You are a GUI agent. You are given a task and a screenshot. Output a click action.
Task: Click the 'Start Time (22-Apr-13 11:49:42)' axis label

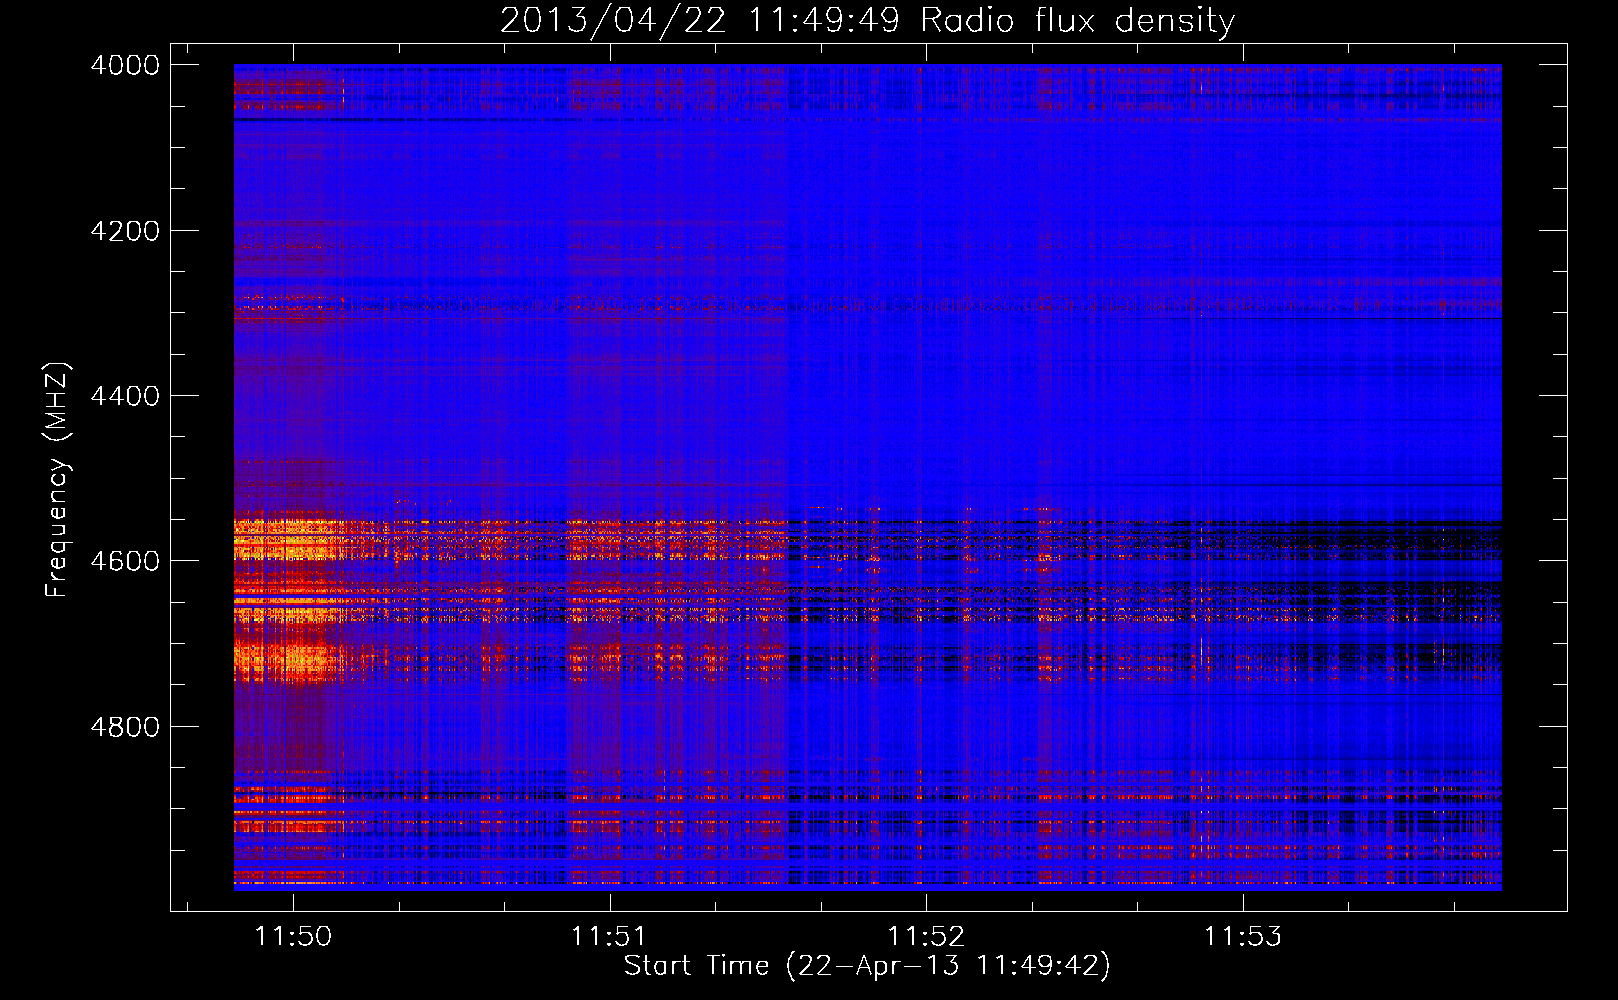(867, 965)
